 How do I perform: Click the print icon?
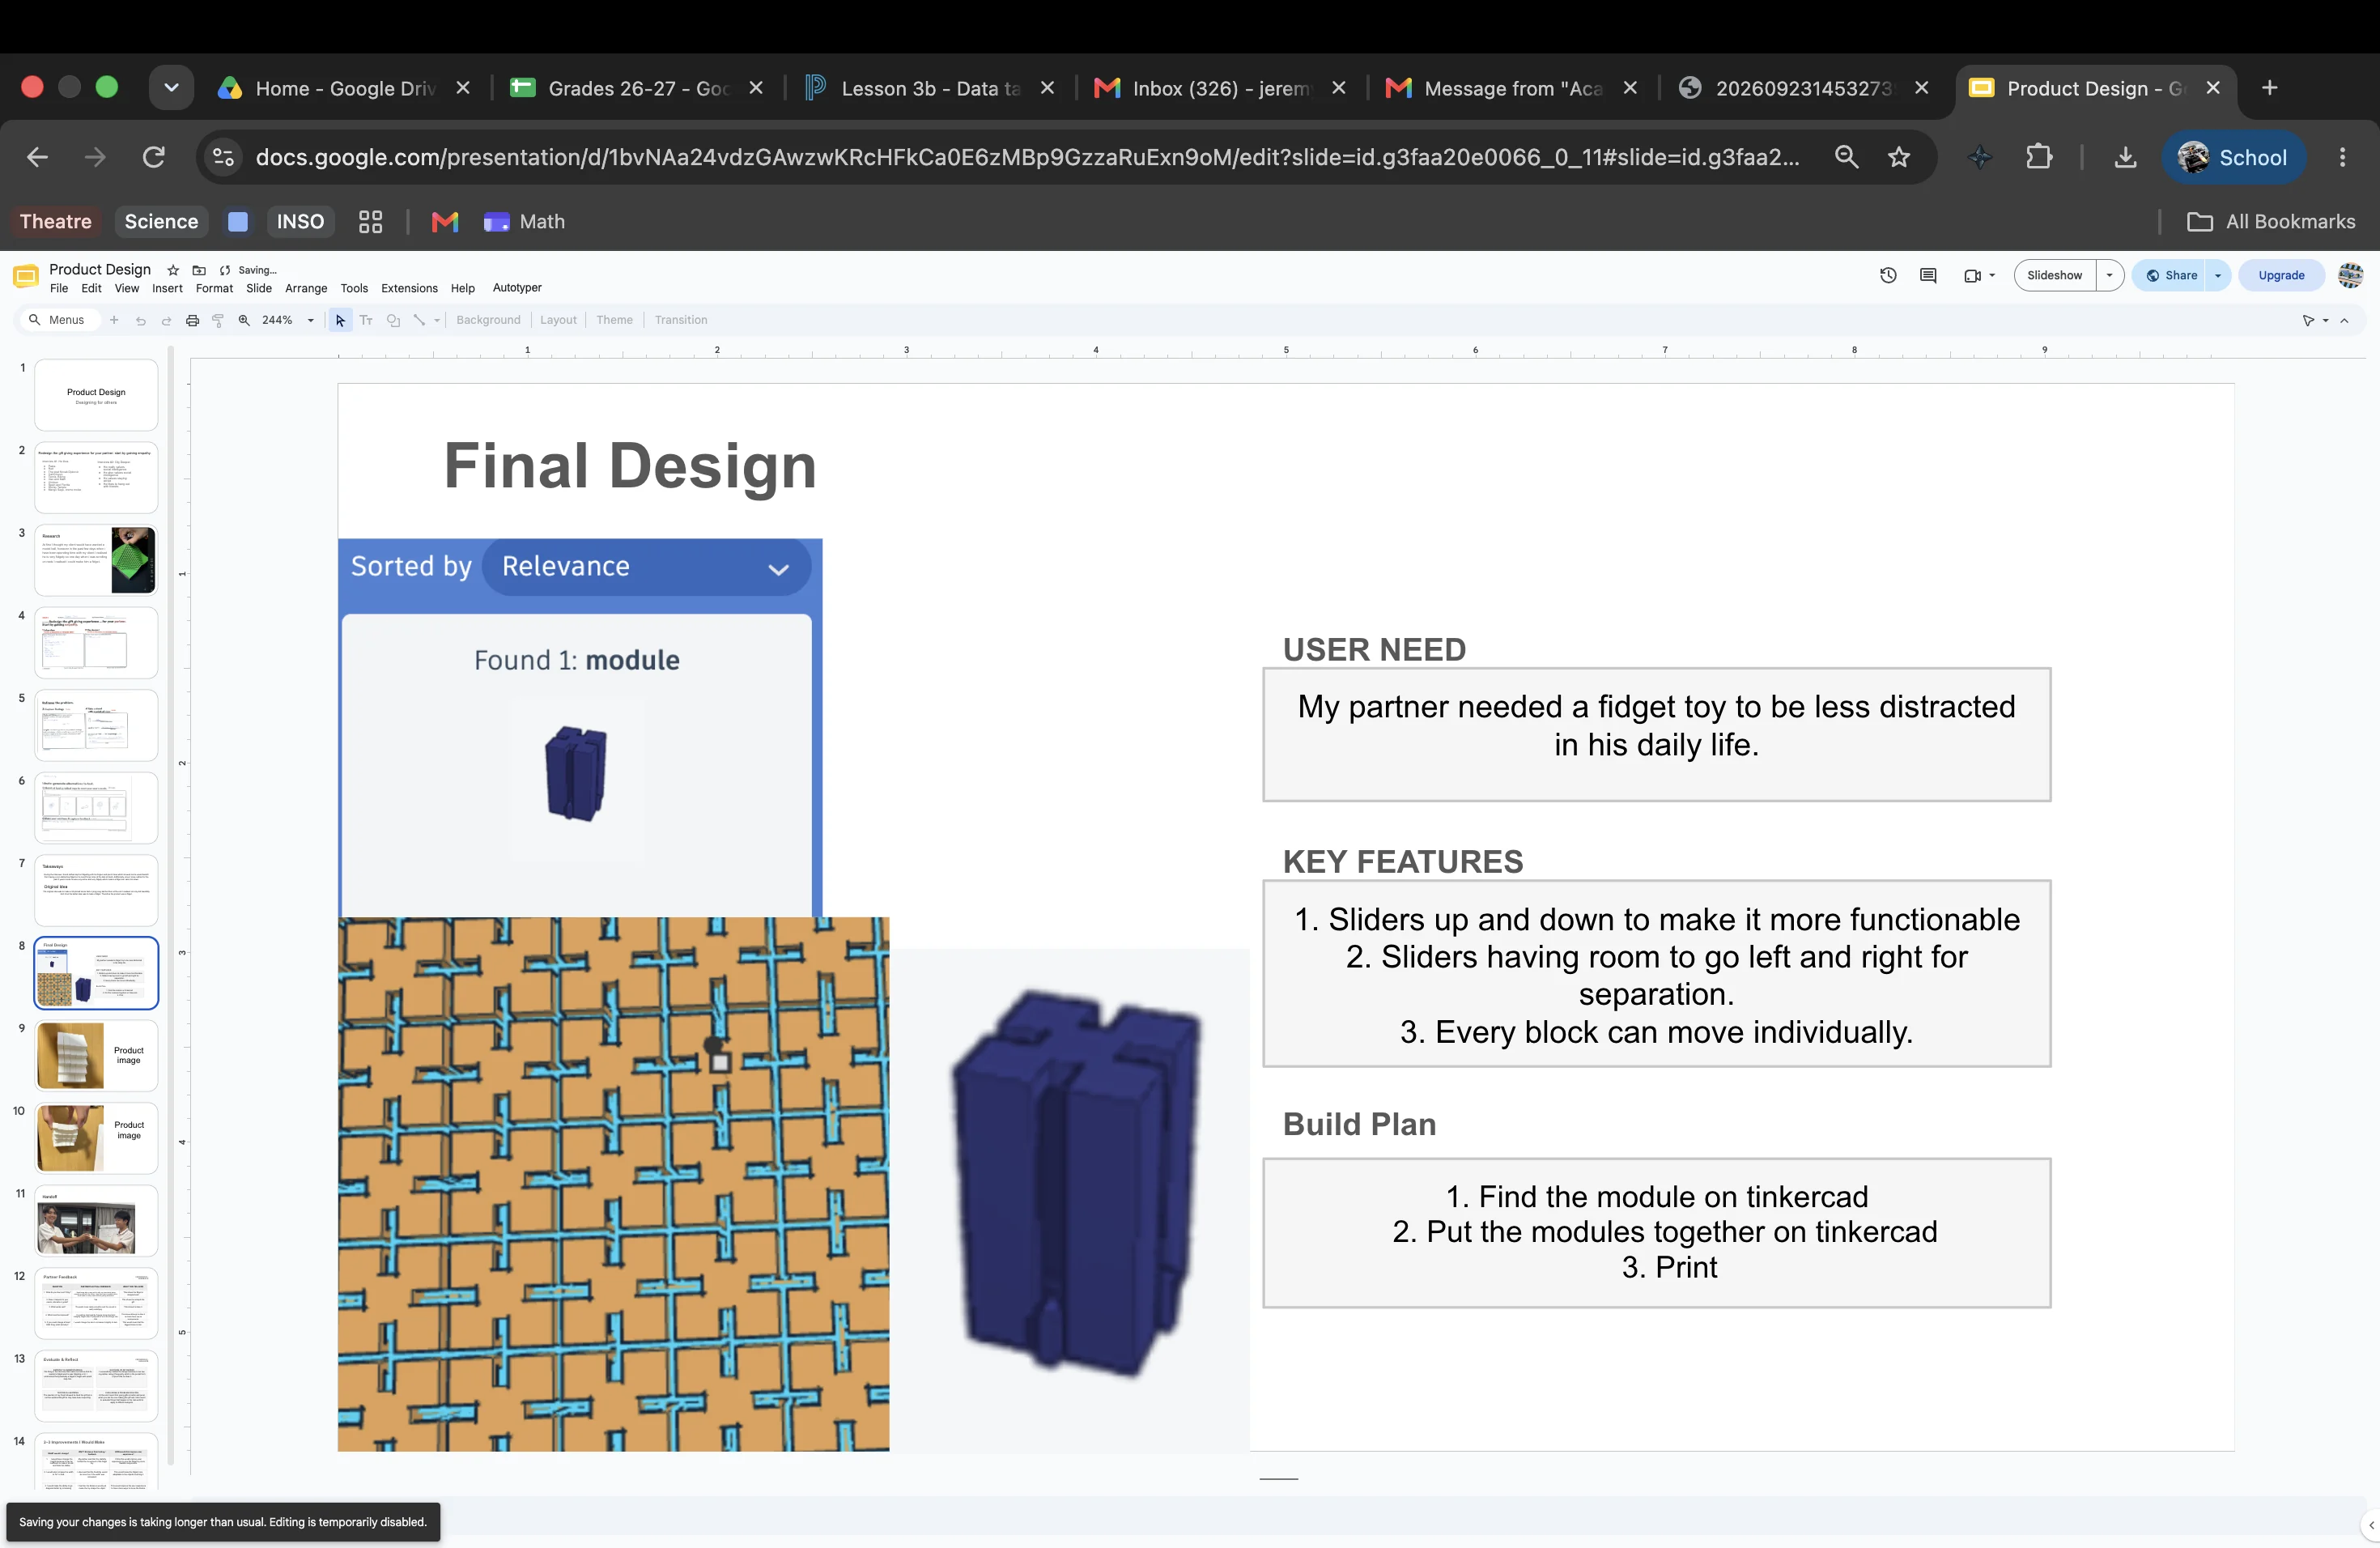[192, 320]
